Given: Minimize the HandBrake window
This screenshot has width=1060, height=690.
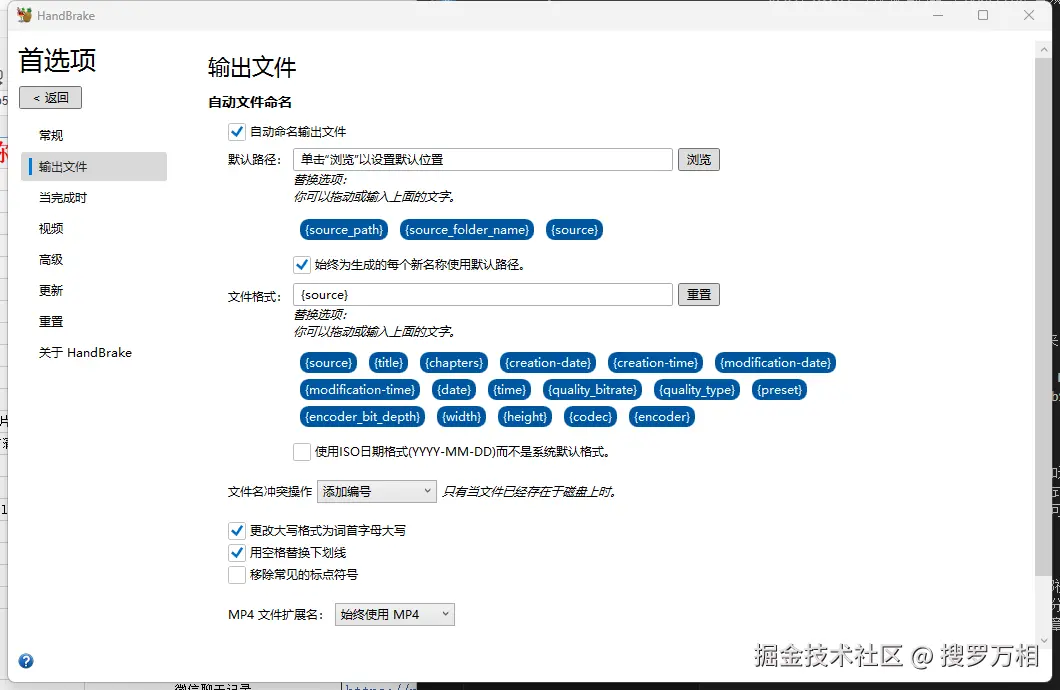Looking at the screenshot, I should pos(938,15).
